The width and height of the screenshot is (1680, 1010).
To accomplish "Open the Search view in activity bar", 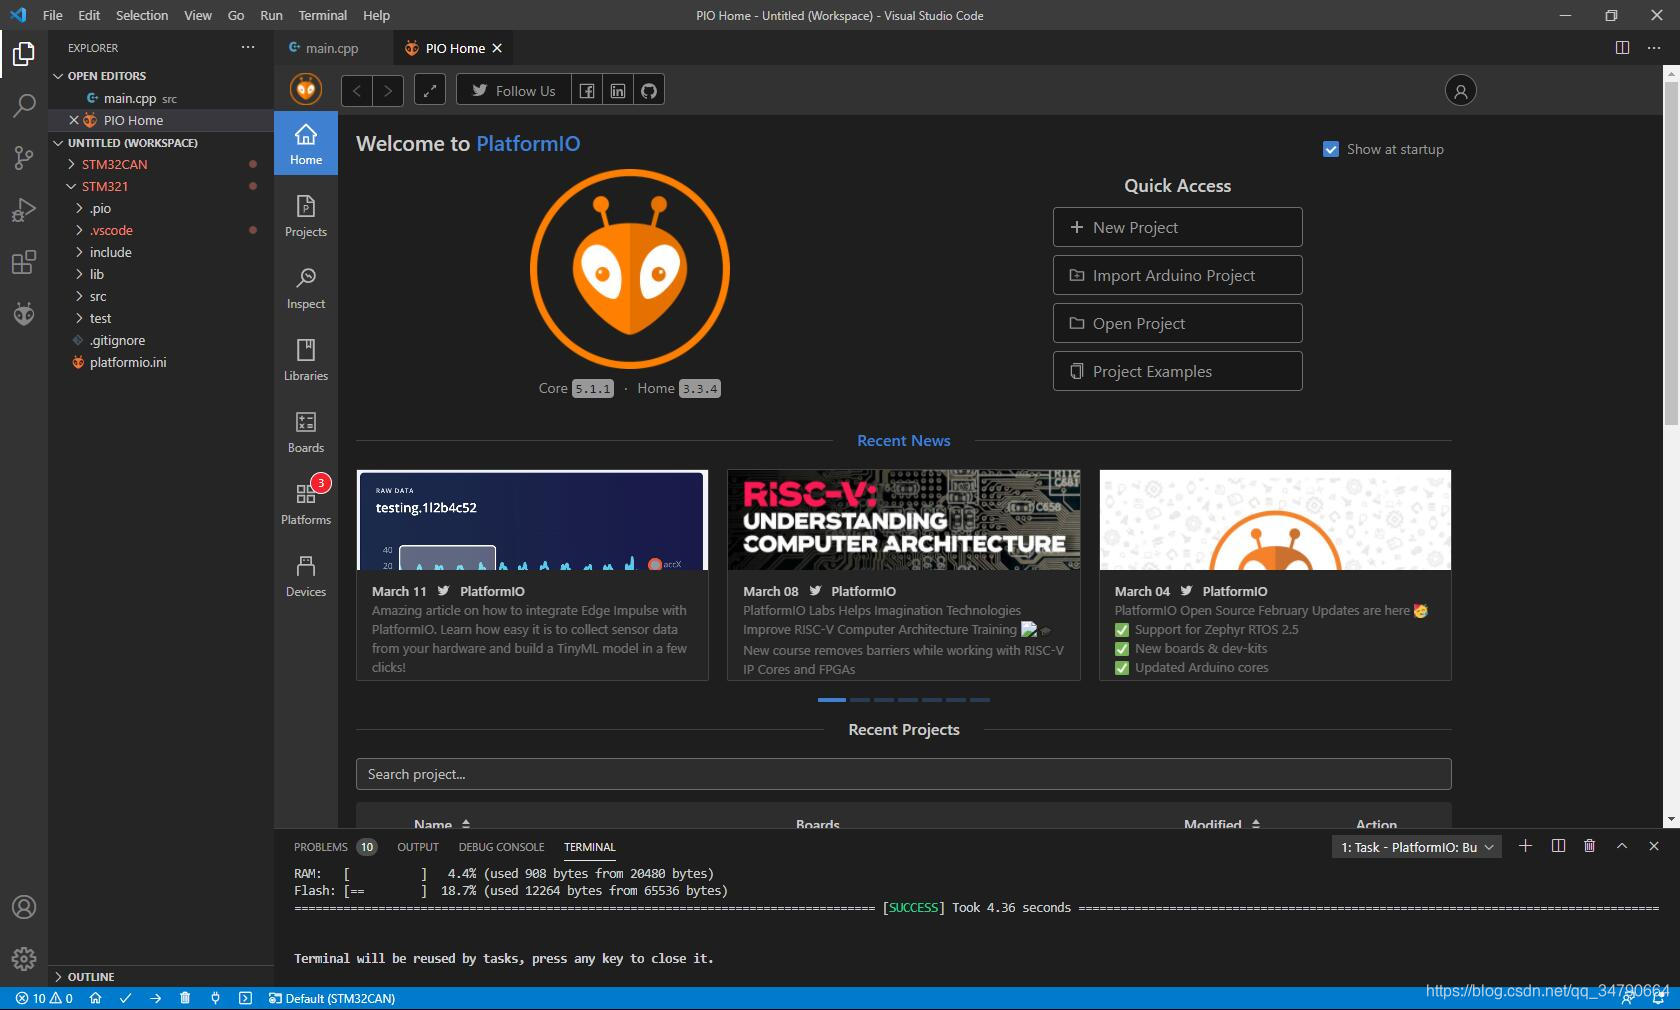I will pyautogui.click(x=24, y=106).
